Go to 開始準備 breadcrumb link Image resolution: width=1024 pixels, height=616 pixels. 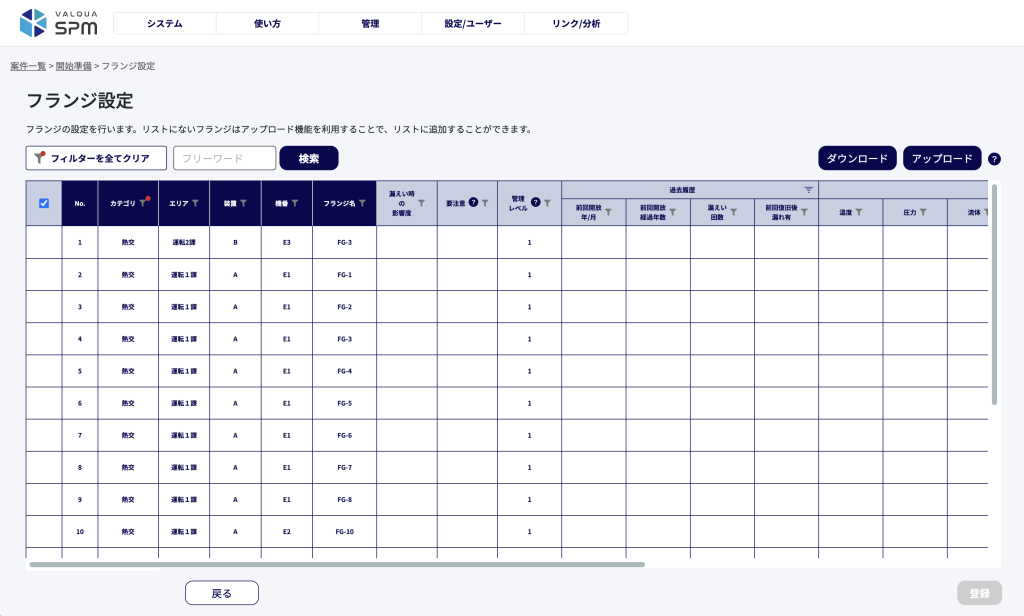click(x=74, y=66)
